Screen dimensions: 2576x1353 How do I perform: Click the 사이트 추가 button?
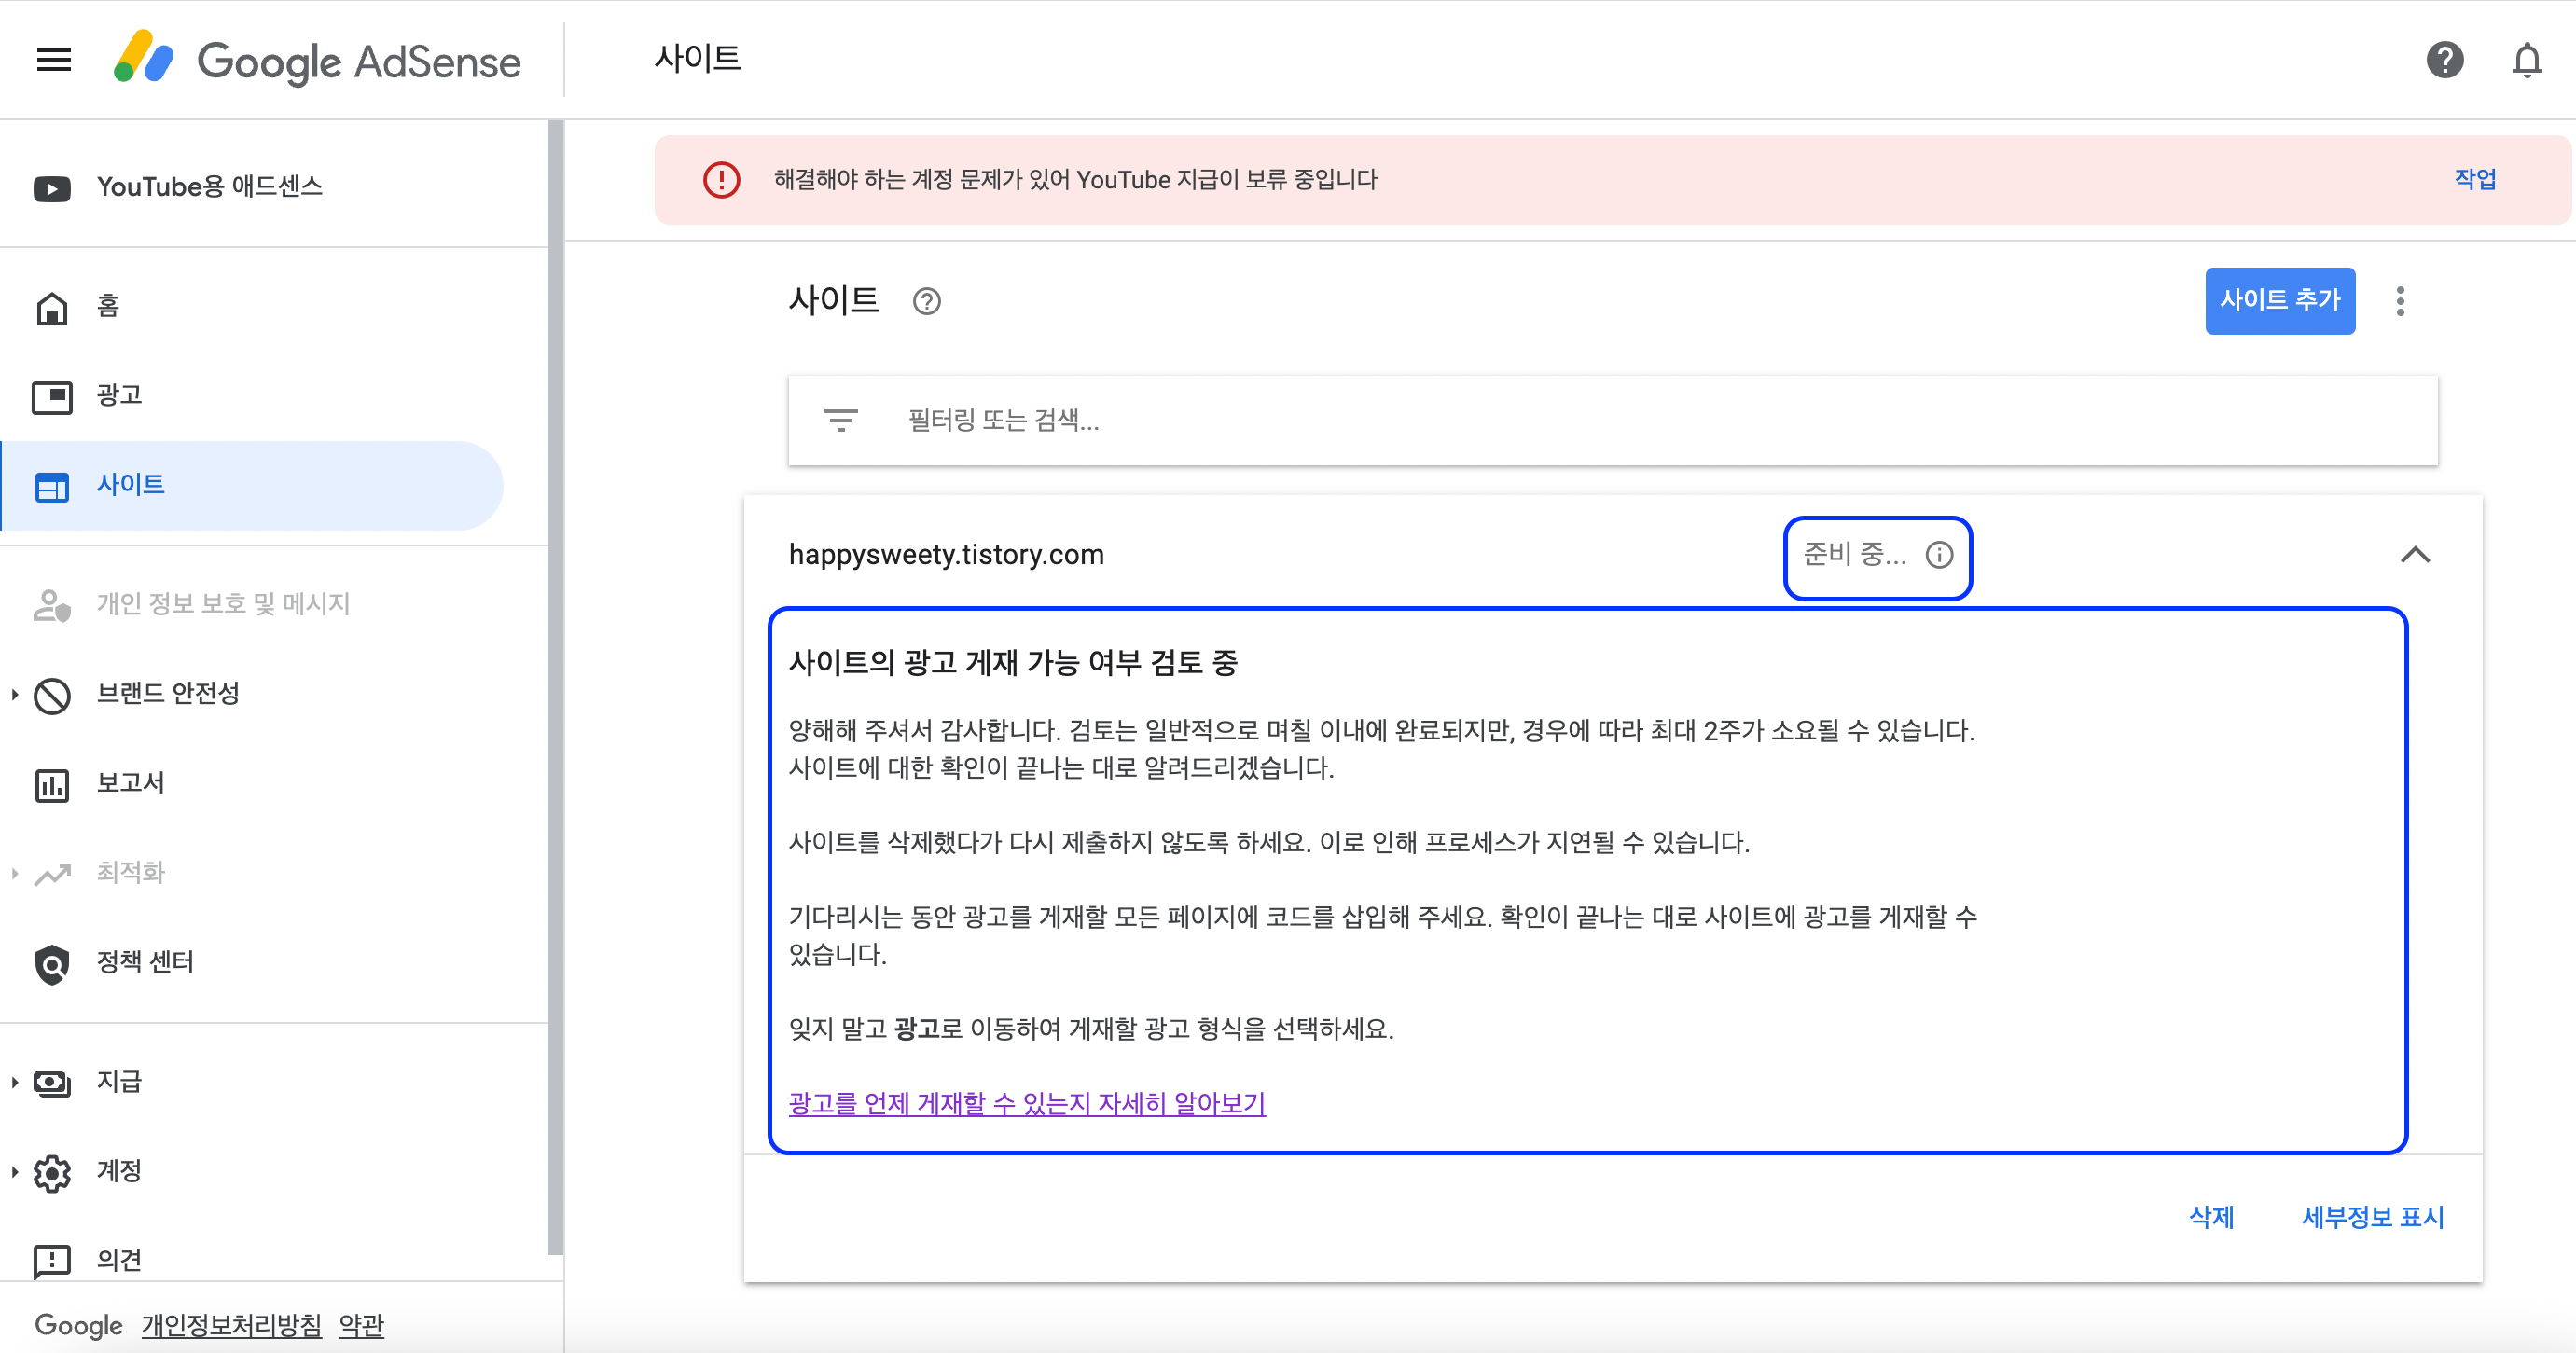tap(2279, 300)
